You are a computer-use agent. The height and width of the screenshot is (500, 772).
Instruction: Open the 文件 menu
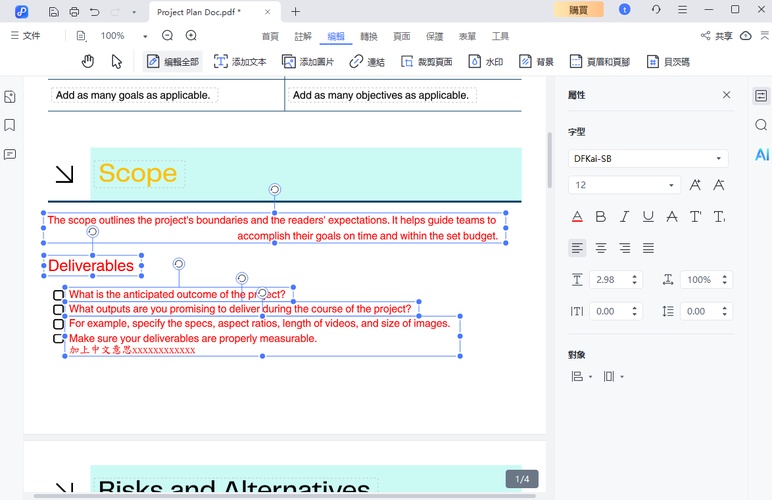click(x=26, y=36)
